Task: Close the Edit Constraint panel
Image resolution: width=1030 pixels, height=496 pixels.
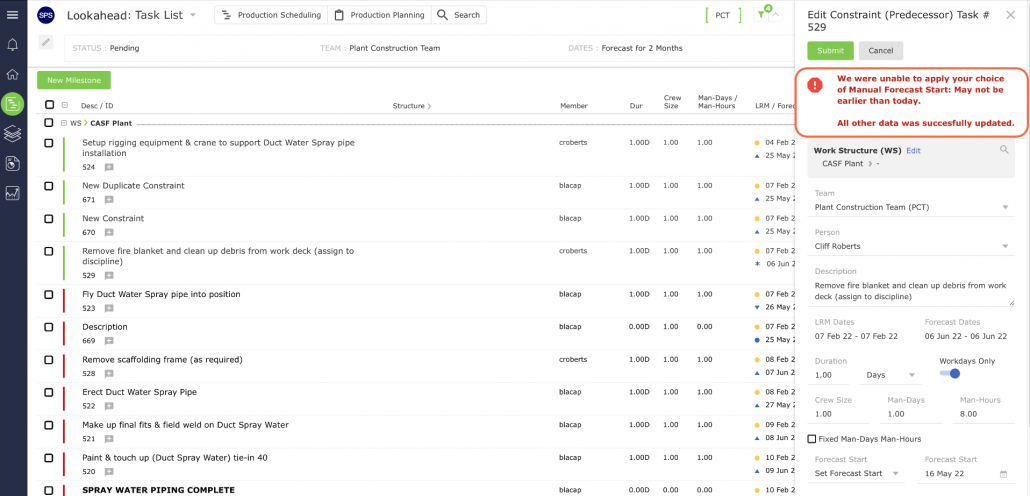Action: [x=1010, y=15]
